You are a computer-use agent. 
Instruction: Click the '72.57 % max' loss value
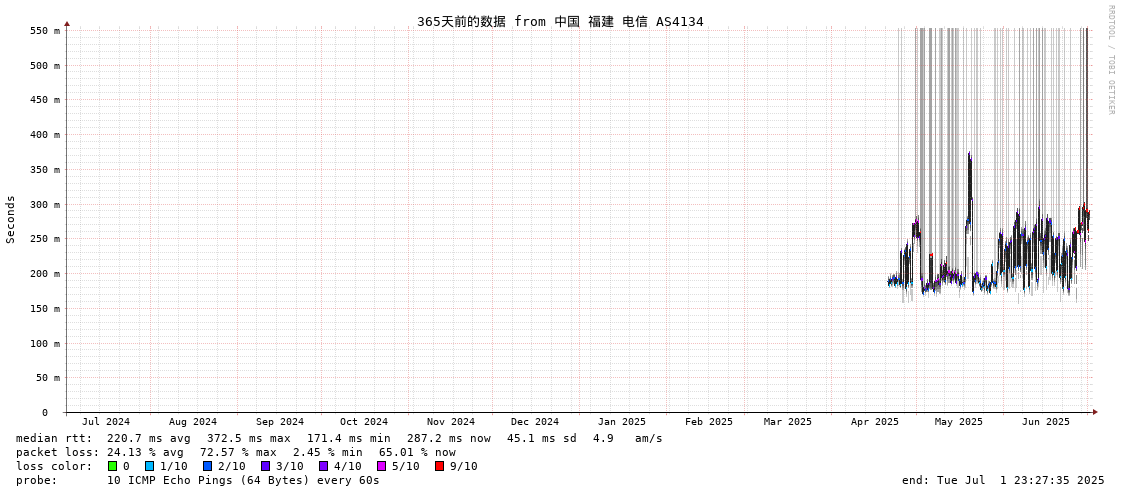tap(239, 453)
